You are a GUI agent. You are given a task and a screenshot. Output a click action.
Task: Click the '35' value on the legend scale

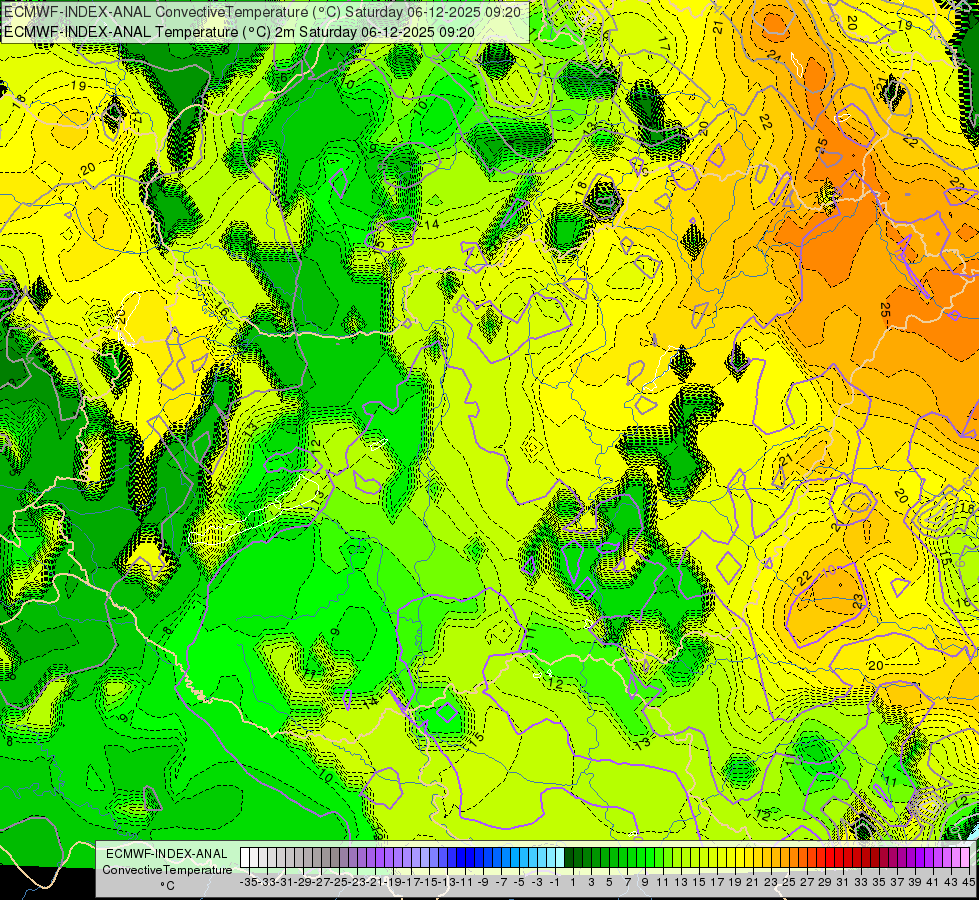[x=879, y=883]
